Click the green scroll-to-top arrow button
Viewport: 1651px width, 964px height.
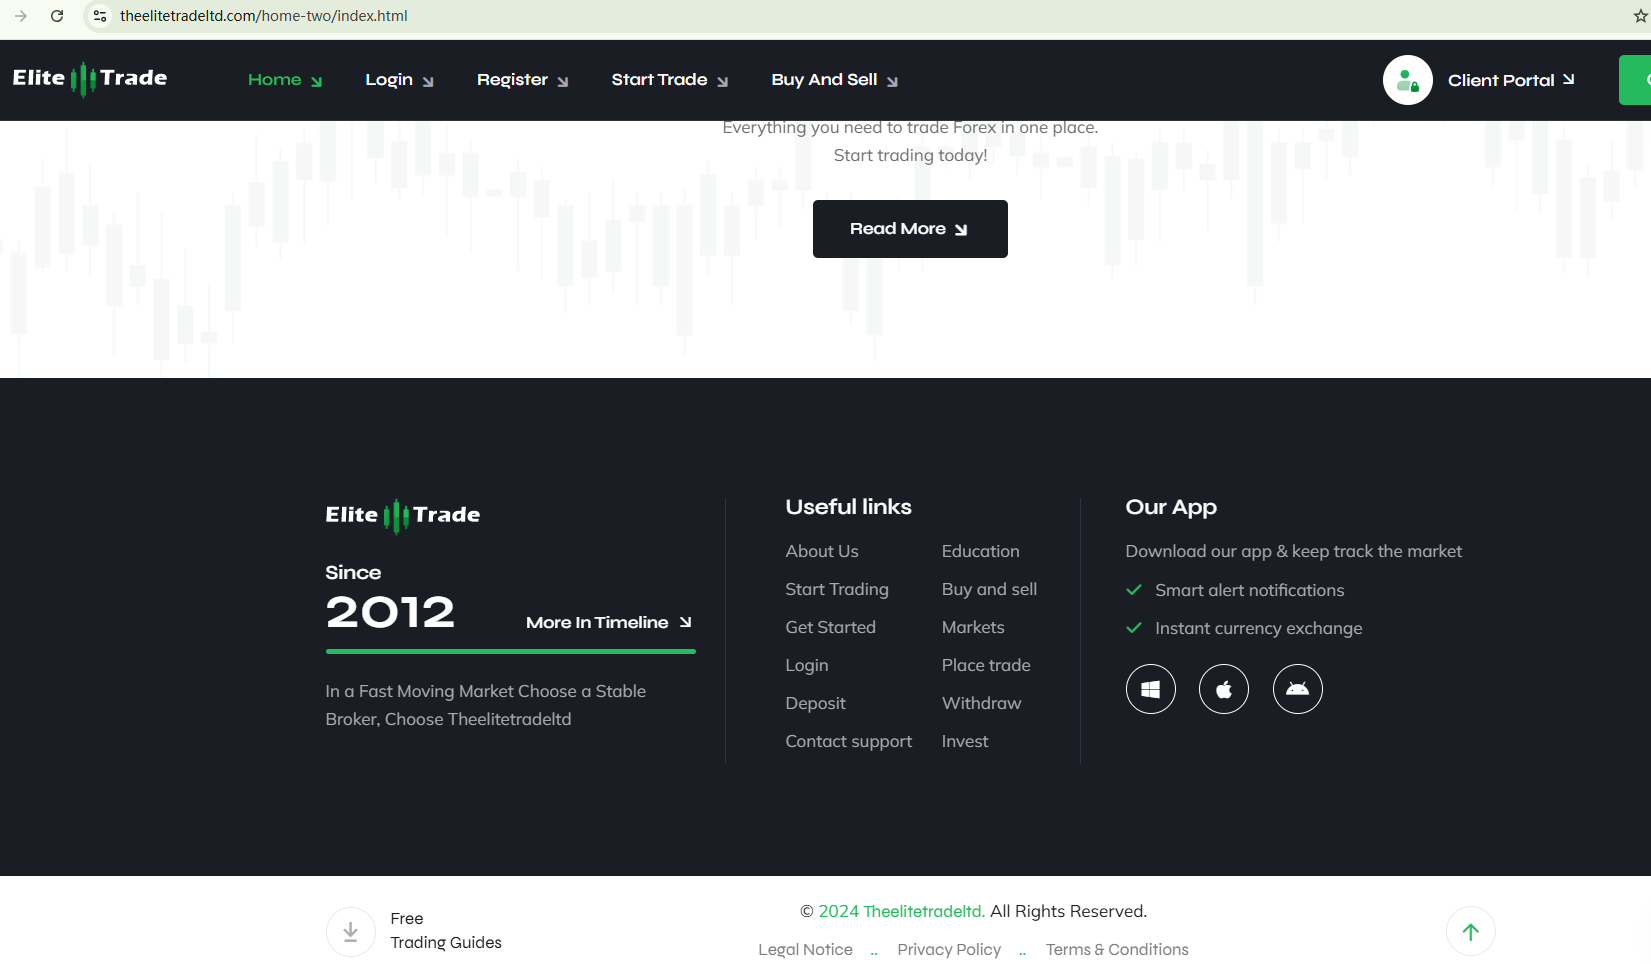pos(1470,931)
